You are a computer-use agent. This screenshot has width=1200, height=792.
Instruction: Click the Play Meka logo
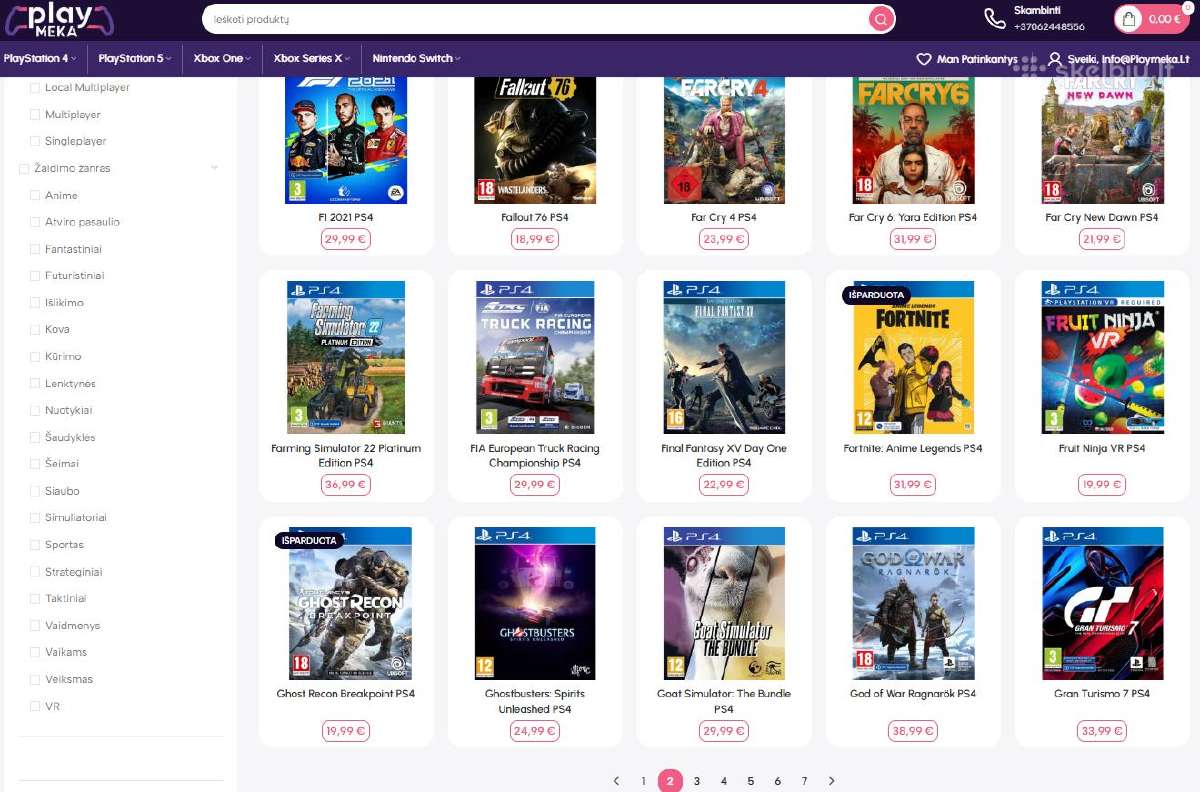click(x=59, y=20)
